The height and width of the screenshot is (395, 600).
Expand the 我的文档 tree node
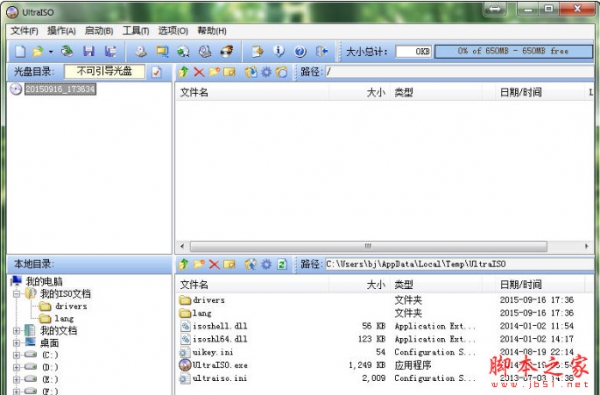pos(16,331)
